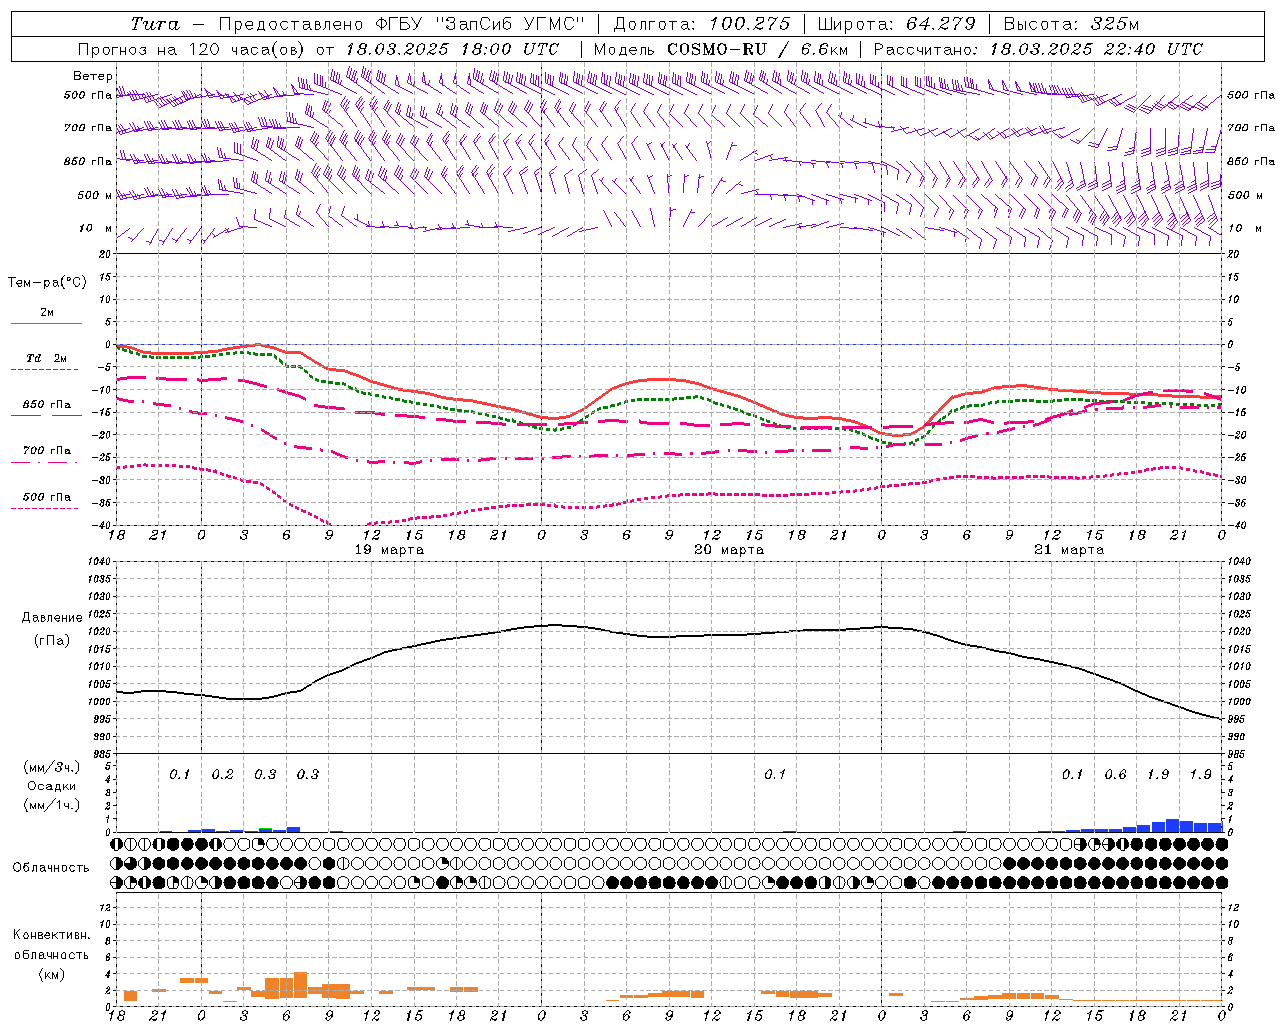
Task: Select the "Высота: 325м" elevation text
Action: [x=1071, y=24]
